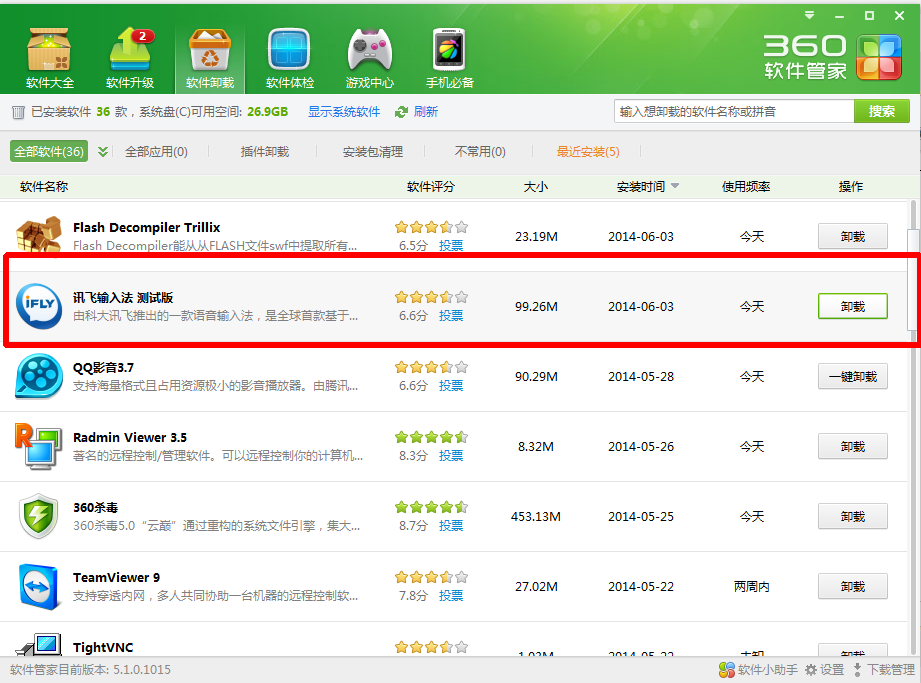
Task: Click the 360 软件管家 logo
Action: 833,57
